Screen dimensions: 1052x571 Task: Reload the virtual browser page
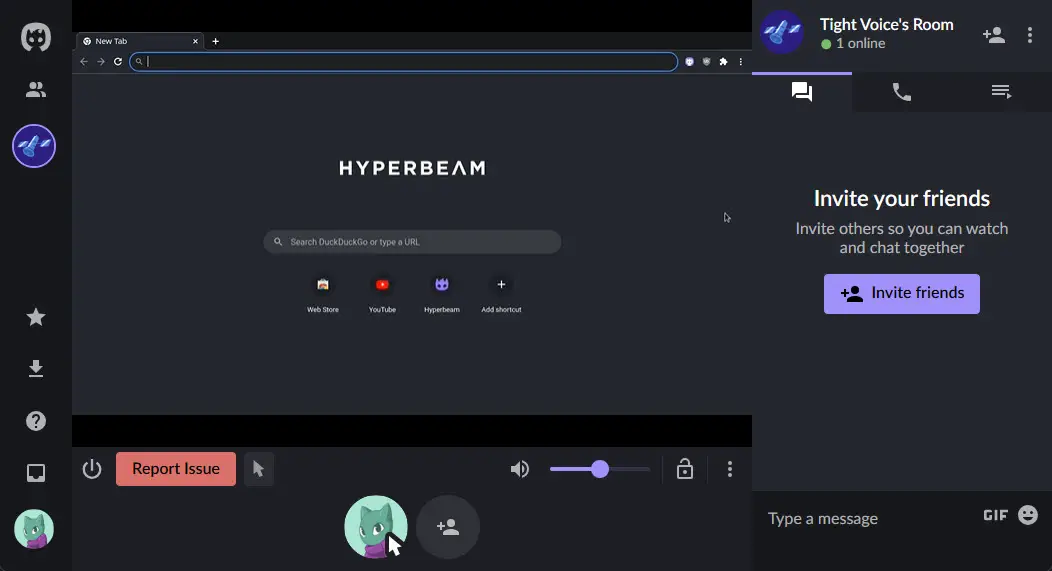pos(118,61)
